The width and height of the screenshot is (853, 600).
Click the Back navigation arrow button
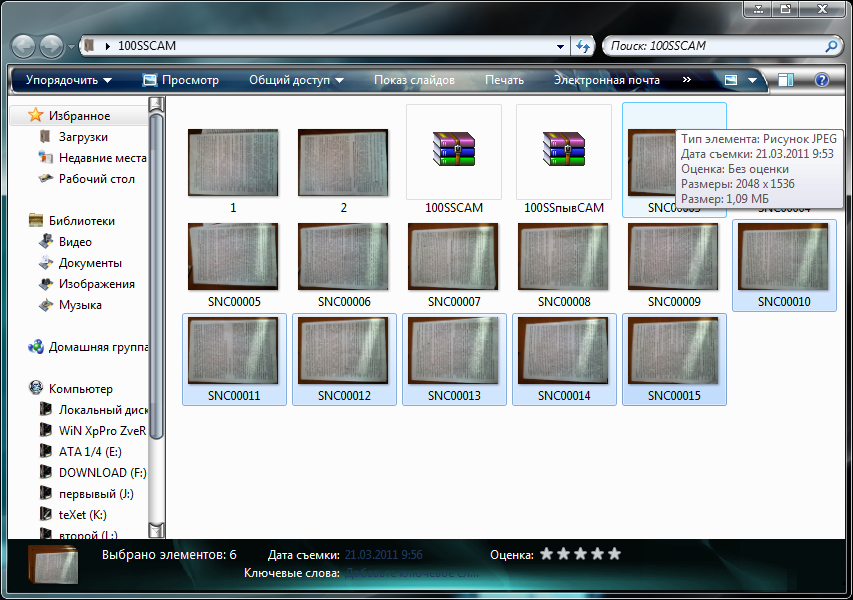pyautogui.click(x=23, y=46)
